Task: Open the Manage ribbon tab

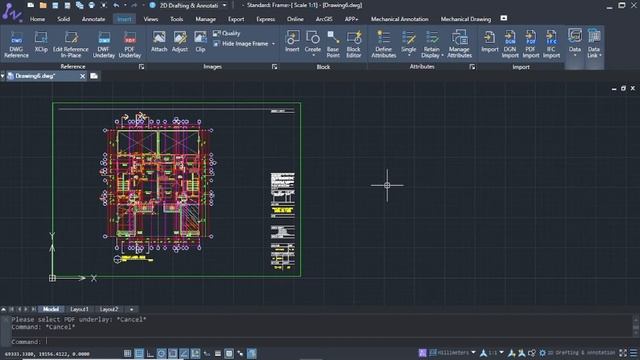Action: (205, 19)
